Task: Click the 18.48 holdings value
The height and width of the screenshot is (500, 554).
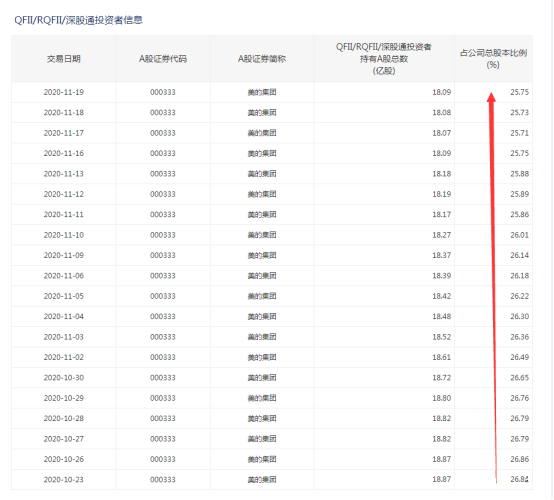Action: [442, 317]
